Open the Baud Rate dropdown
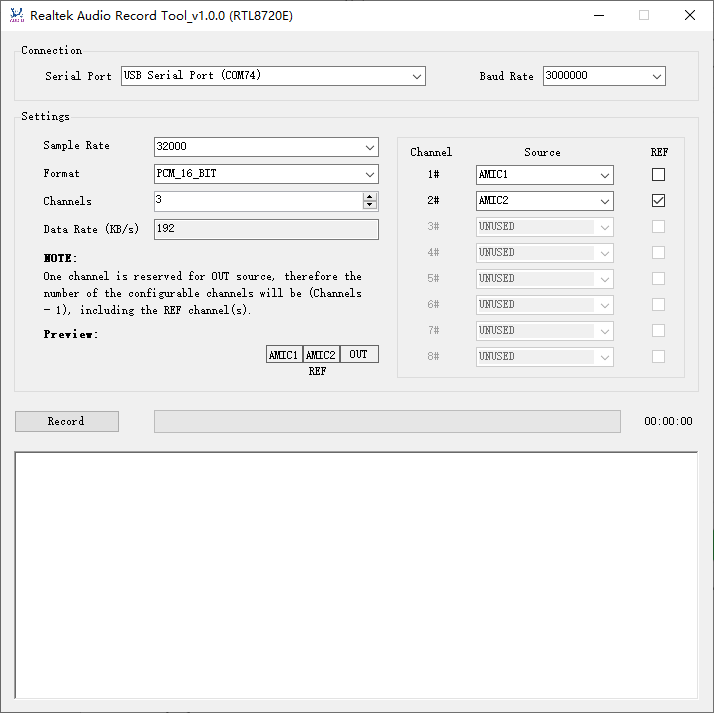 604,76
